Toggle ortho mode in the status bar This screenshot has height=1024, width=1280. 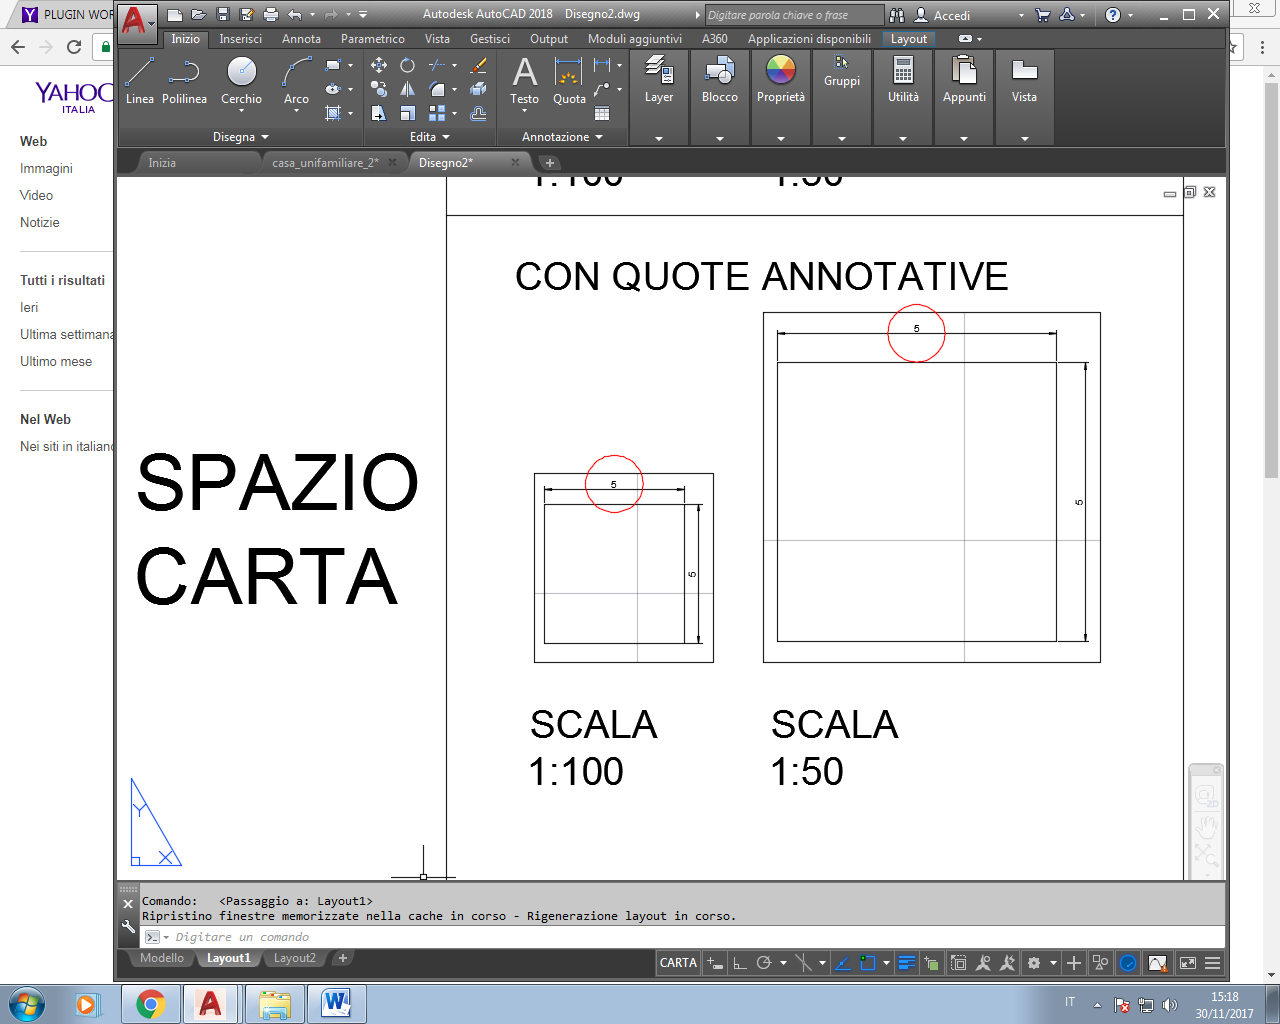pyautogui.click(x=740, y=962)
